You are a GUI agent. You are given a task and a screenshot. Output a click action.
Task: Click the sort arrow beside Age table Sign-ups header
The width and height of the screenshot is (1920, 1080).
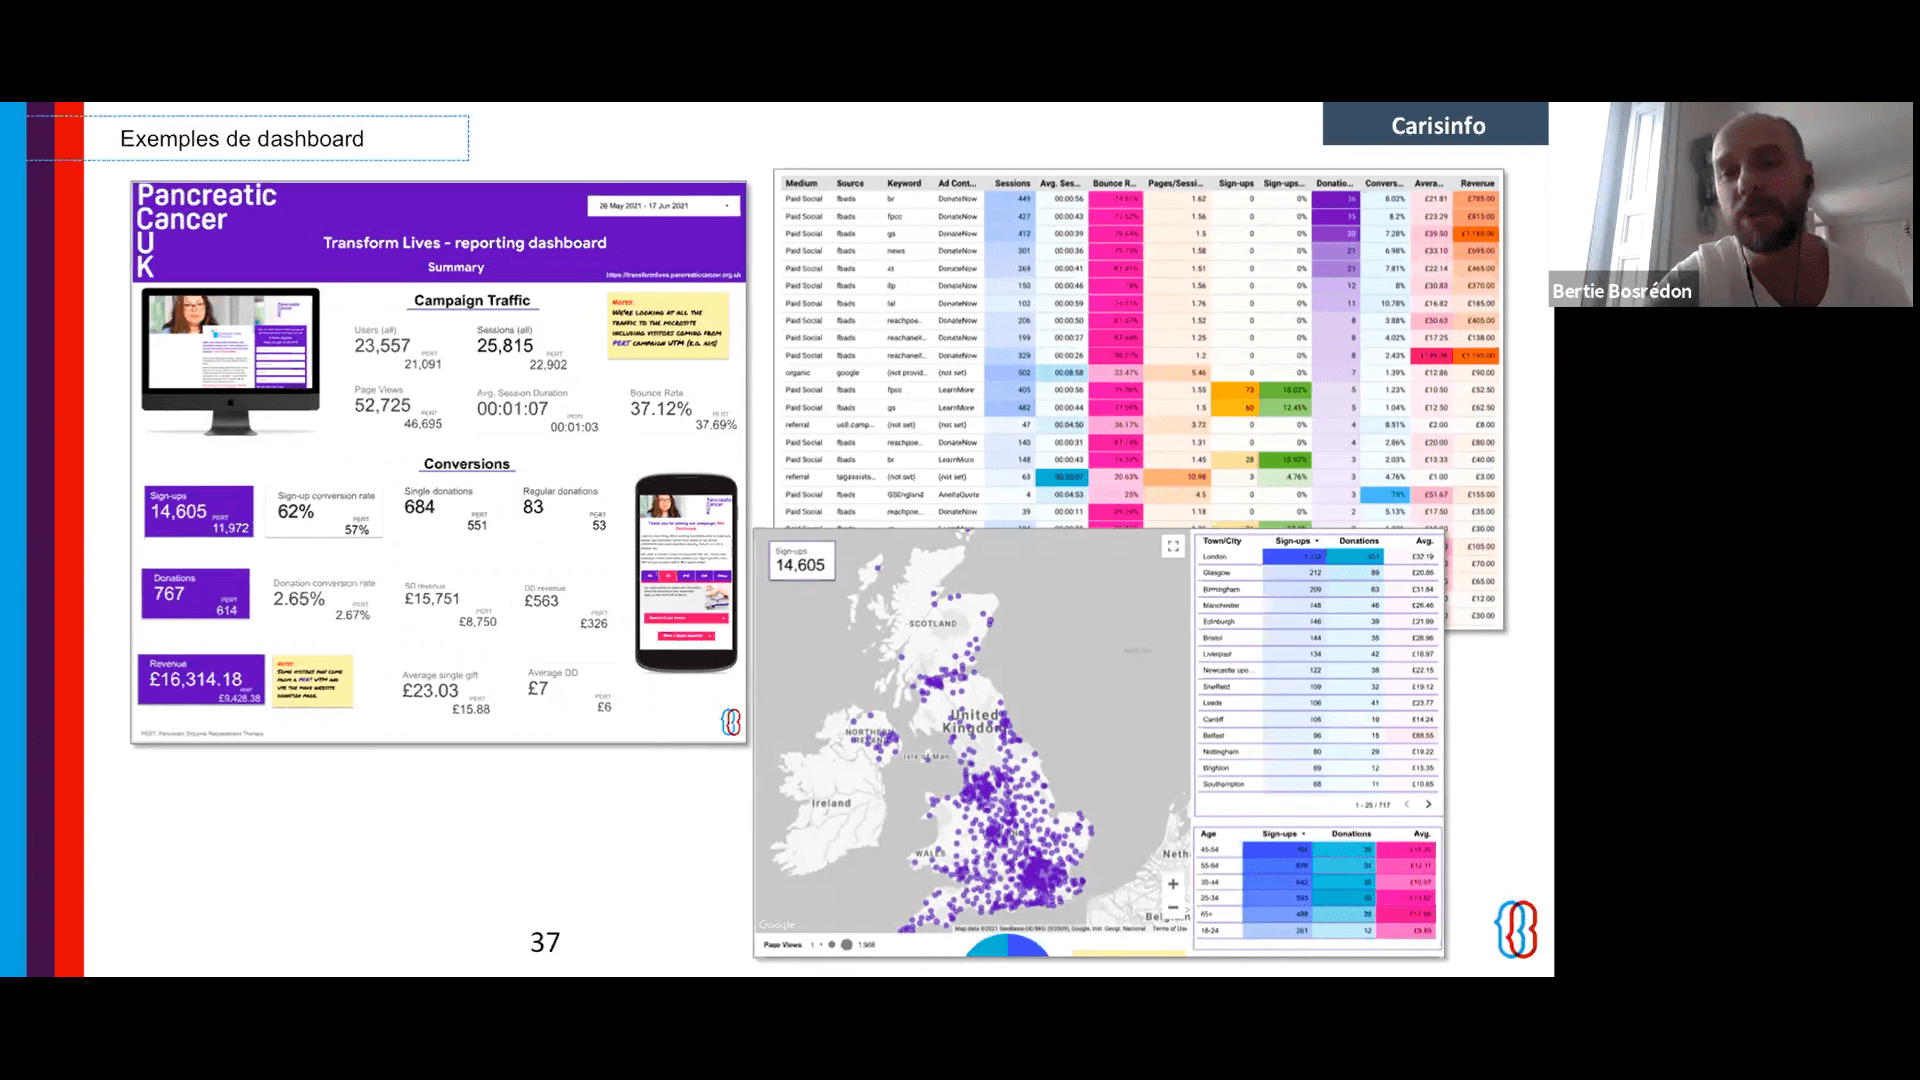(x=1304, y=834)
